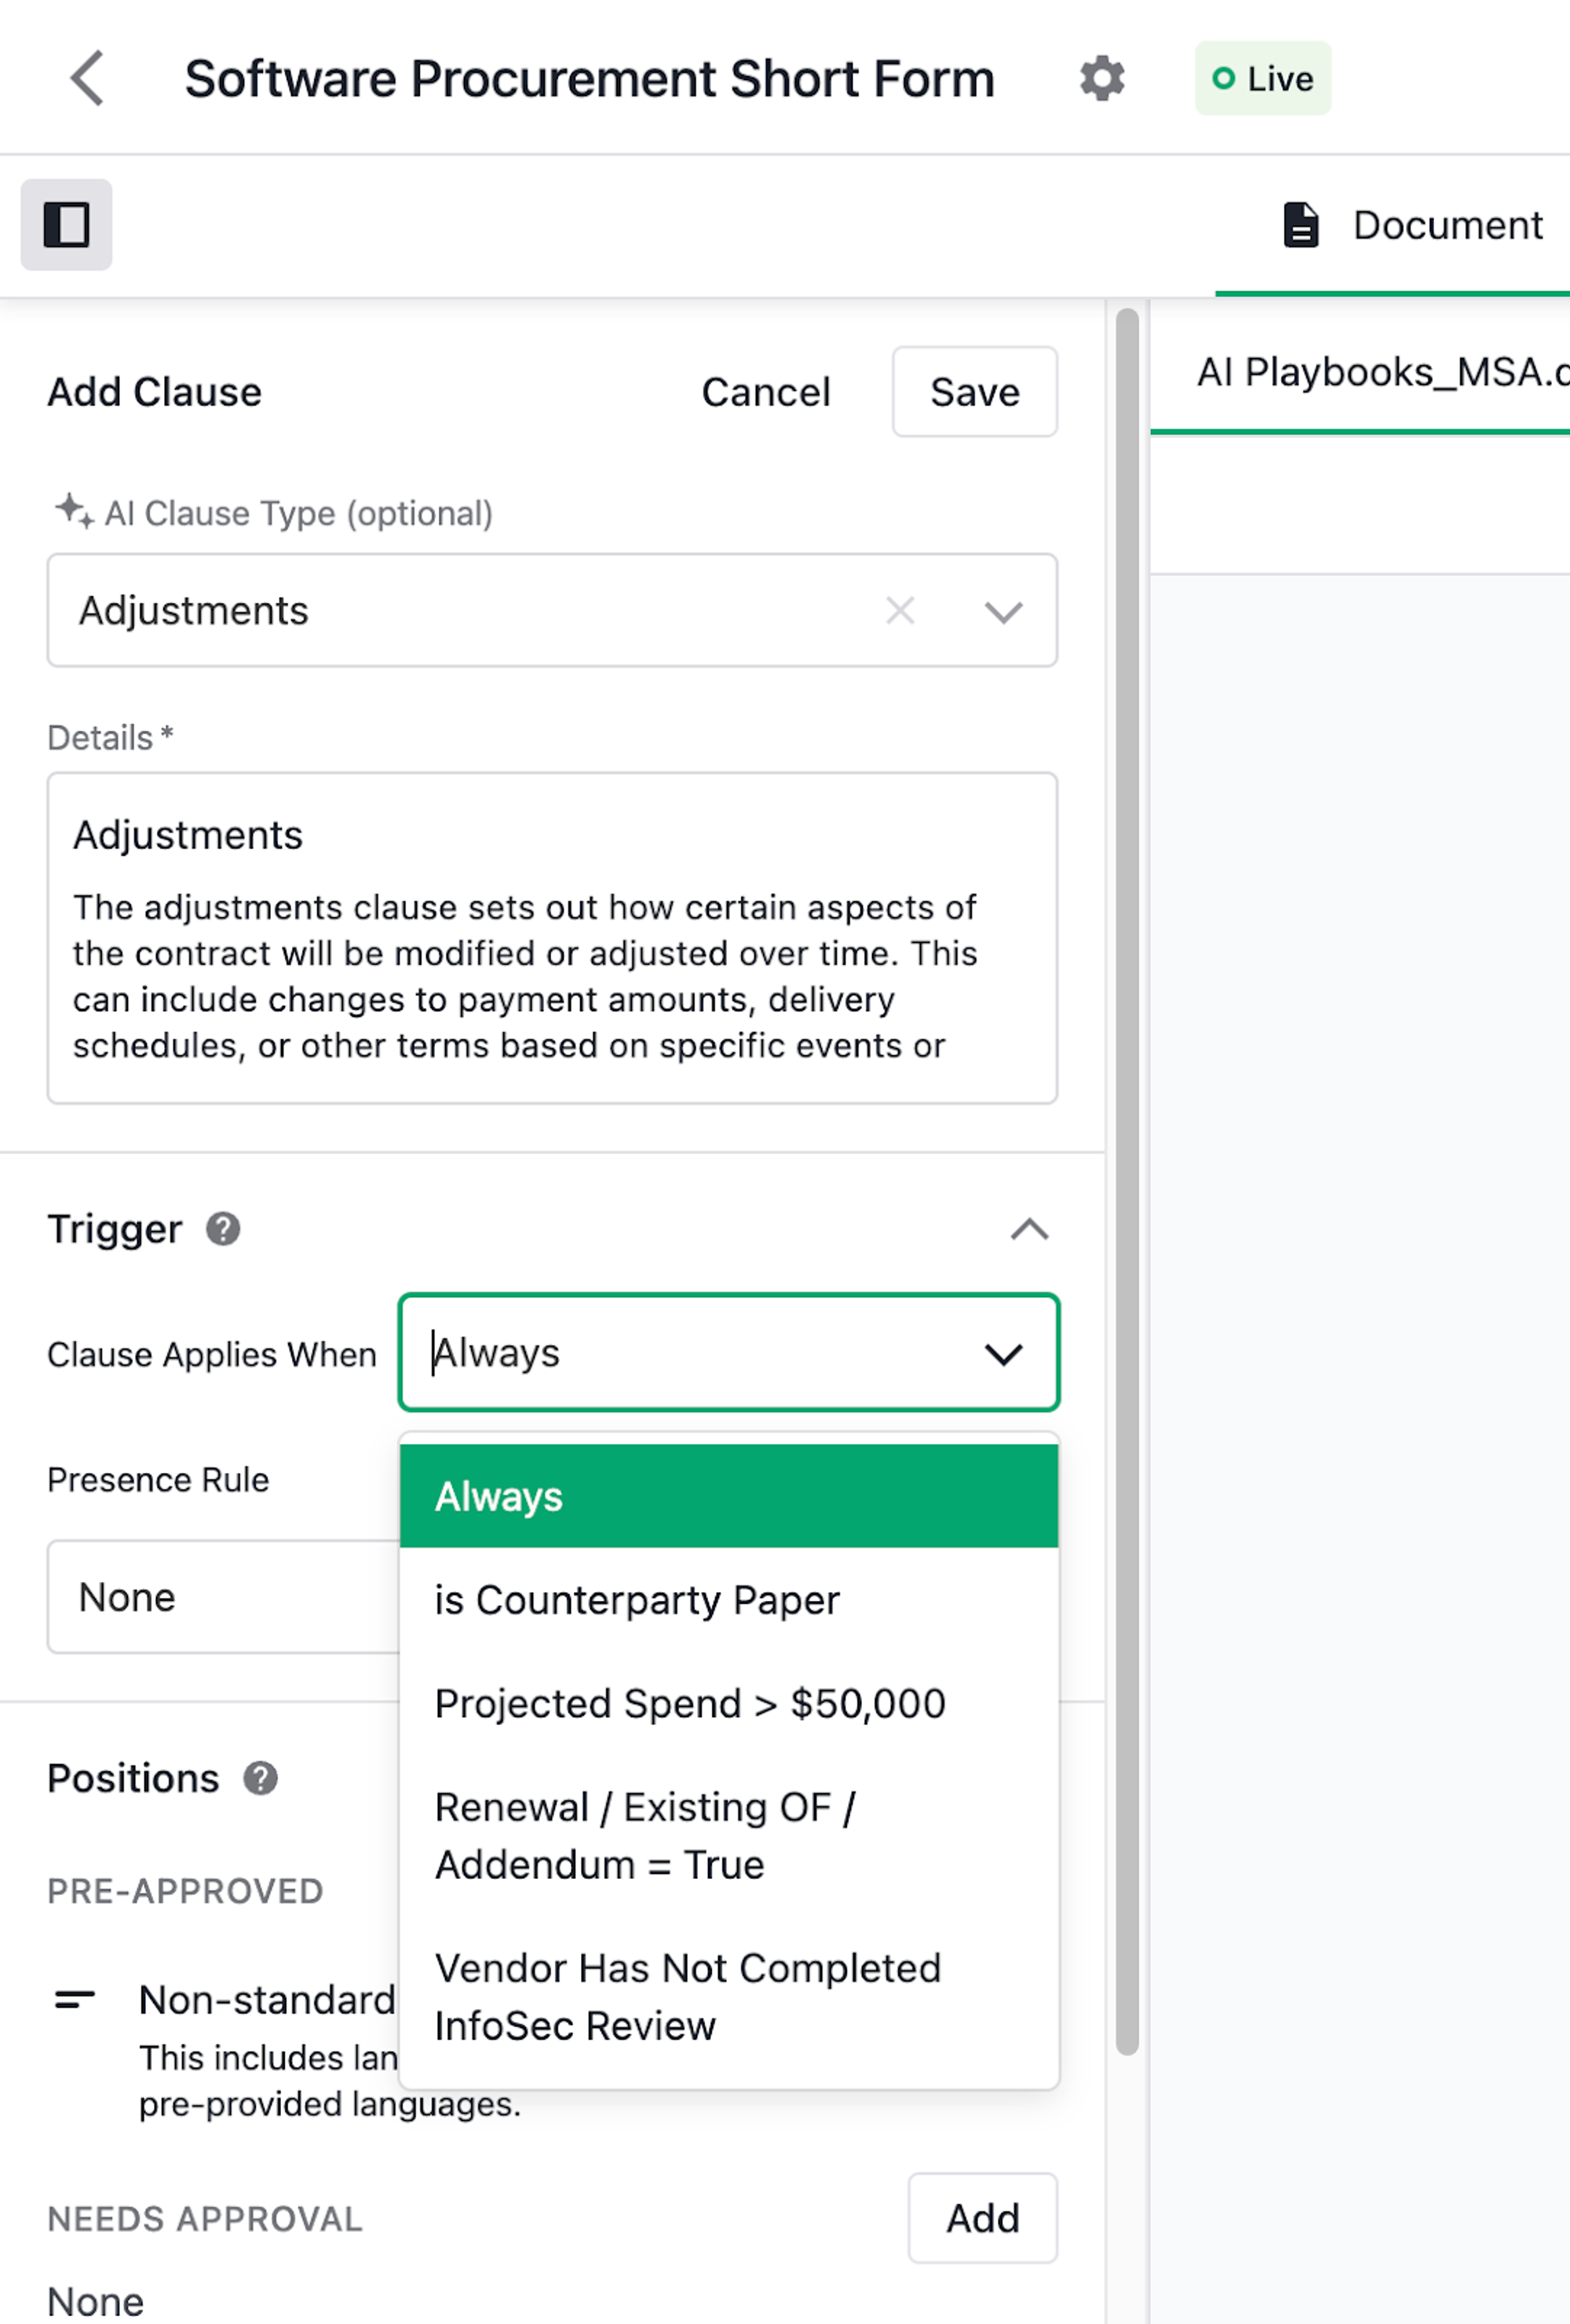Expand the AI Clause Type dropdown arrow

click(x=1003, y=611)
